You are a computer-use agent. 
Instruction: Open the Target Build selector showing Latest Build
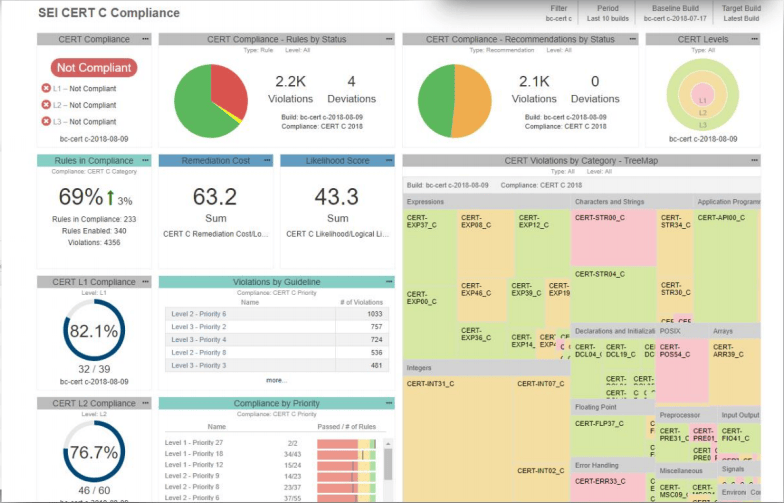pos(741,14)
